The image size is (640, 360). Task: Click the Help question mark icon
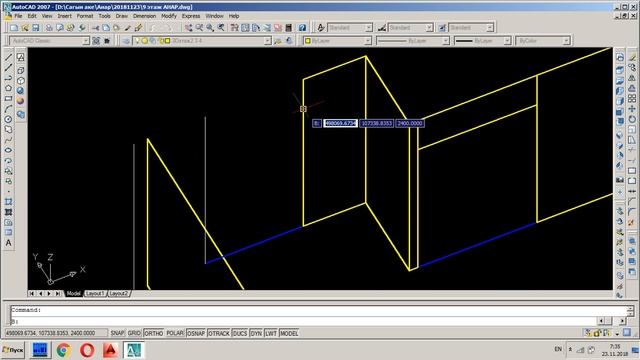pos(302,28)
